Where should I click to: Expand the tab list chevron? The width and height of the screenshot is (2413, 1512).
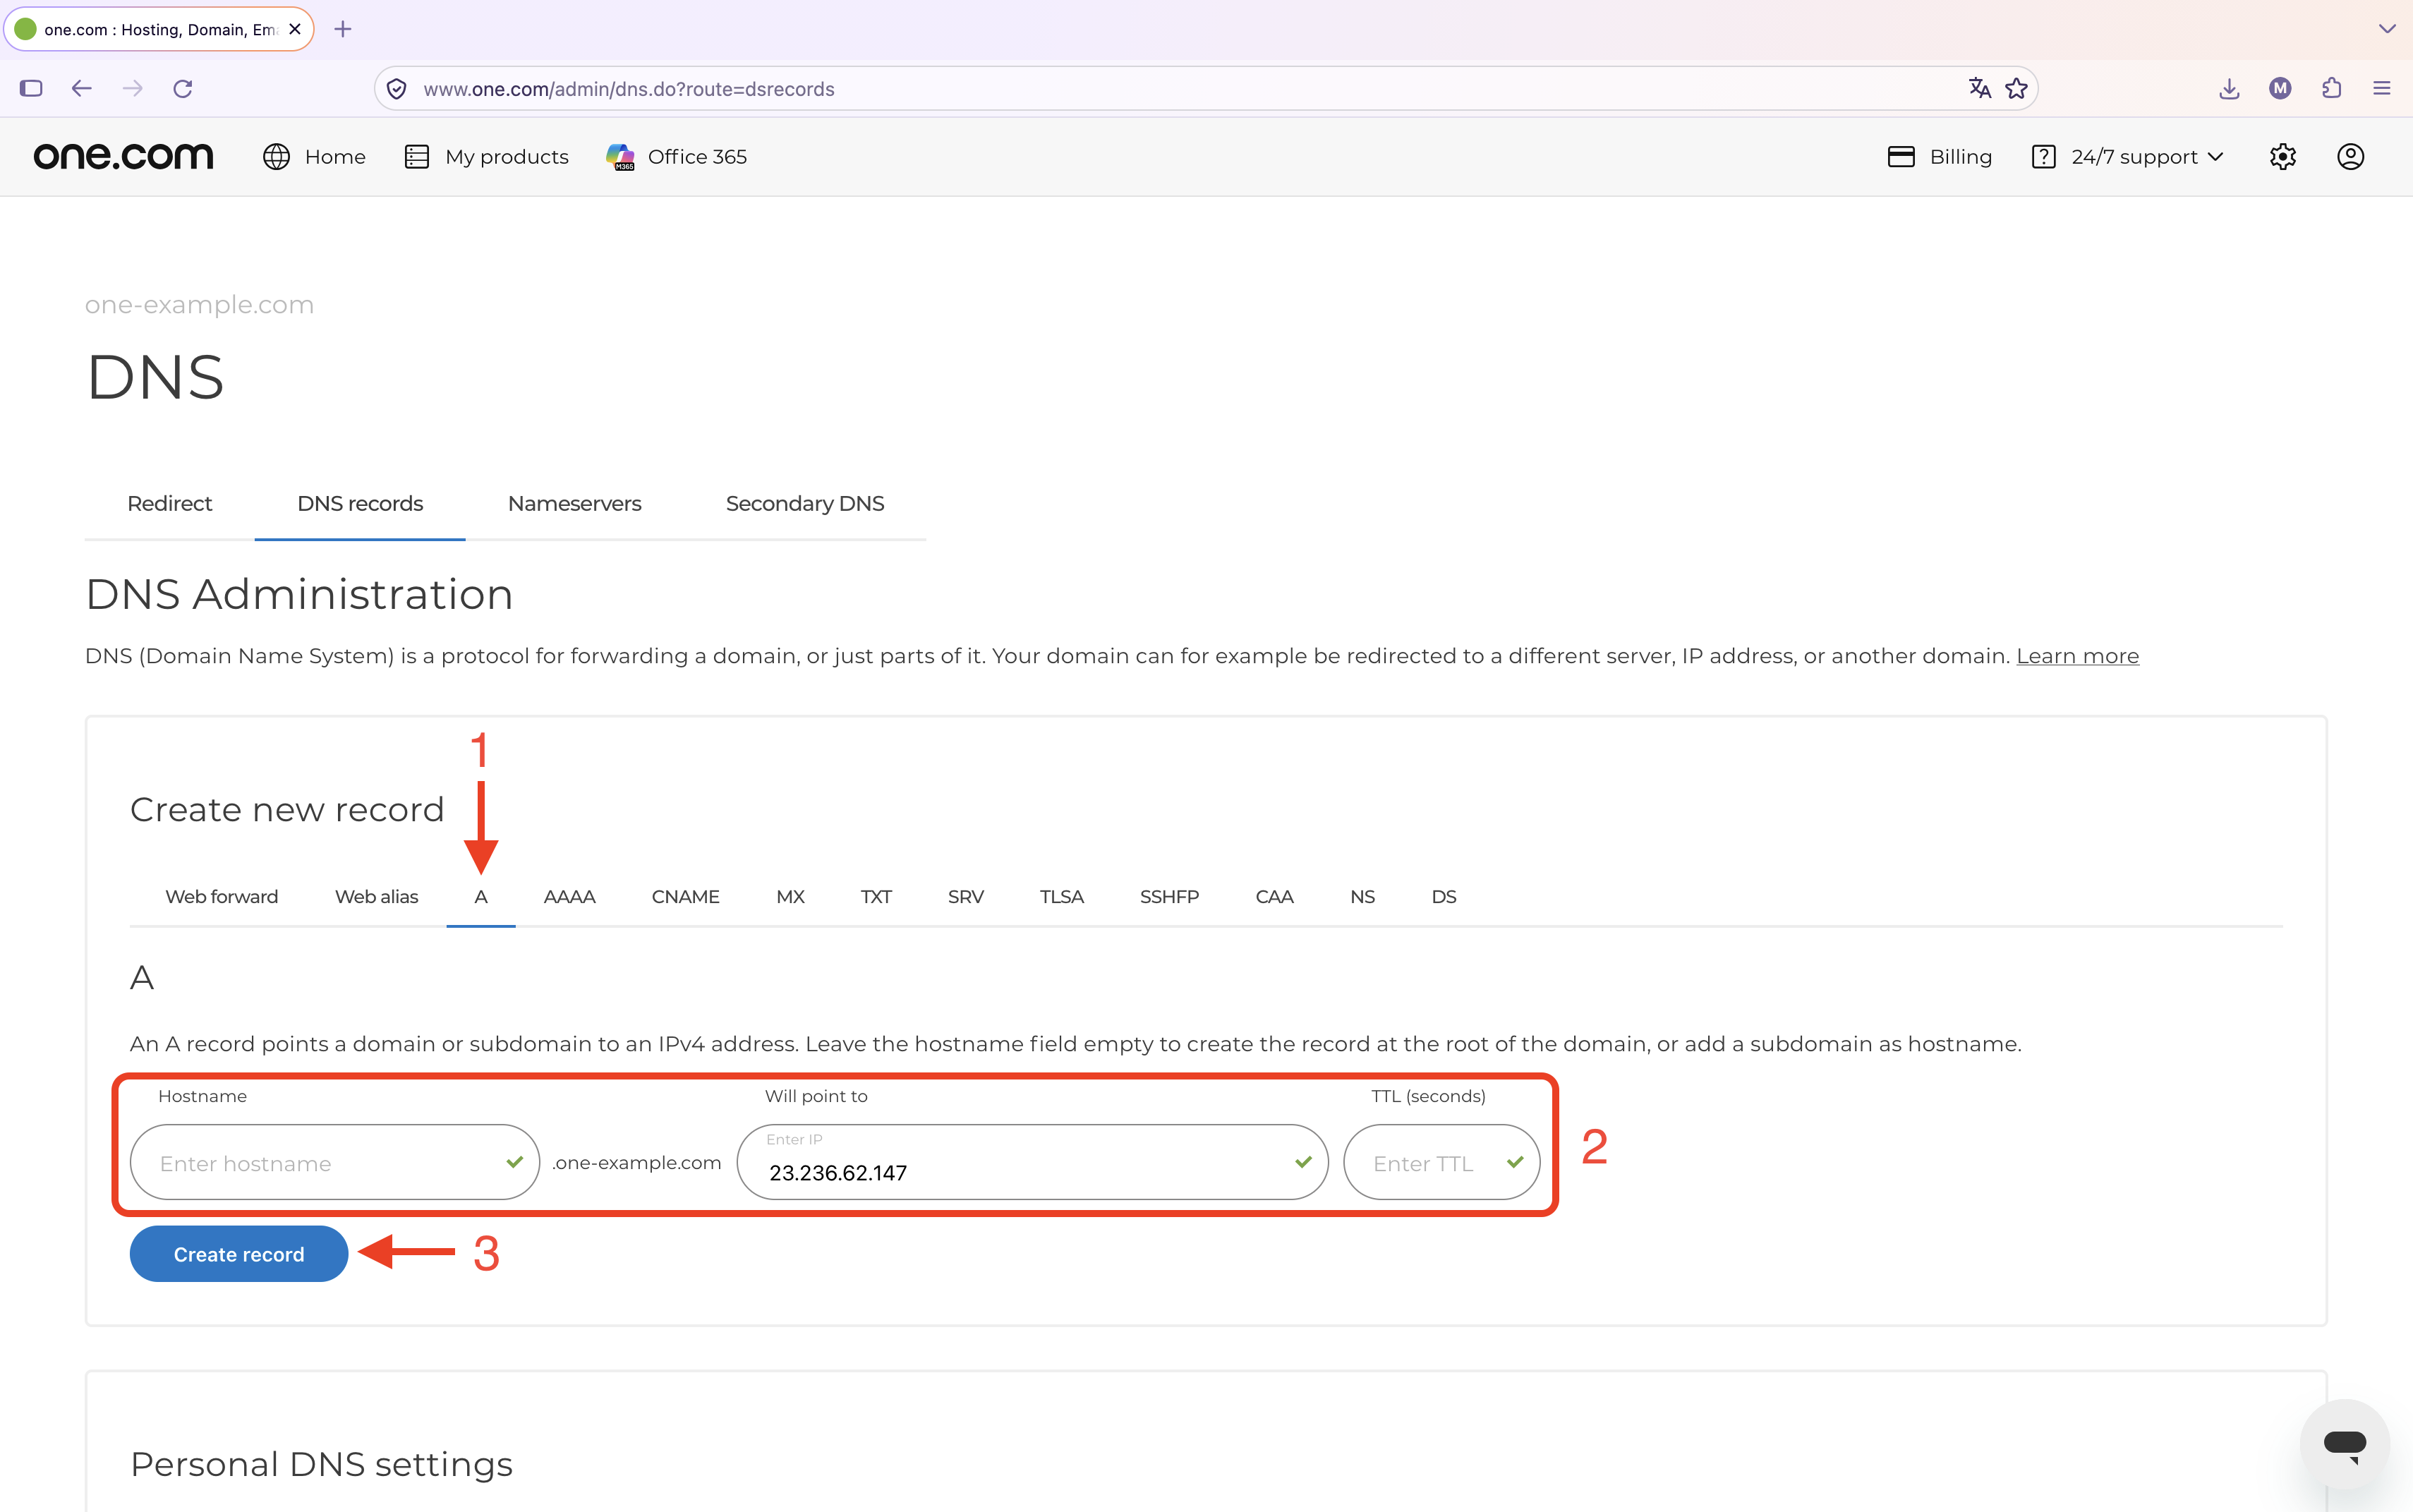click(2388, 29)
